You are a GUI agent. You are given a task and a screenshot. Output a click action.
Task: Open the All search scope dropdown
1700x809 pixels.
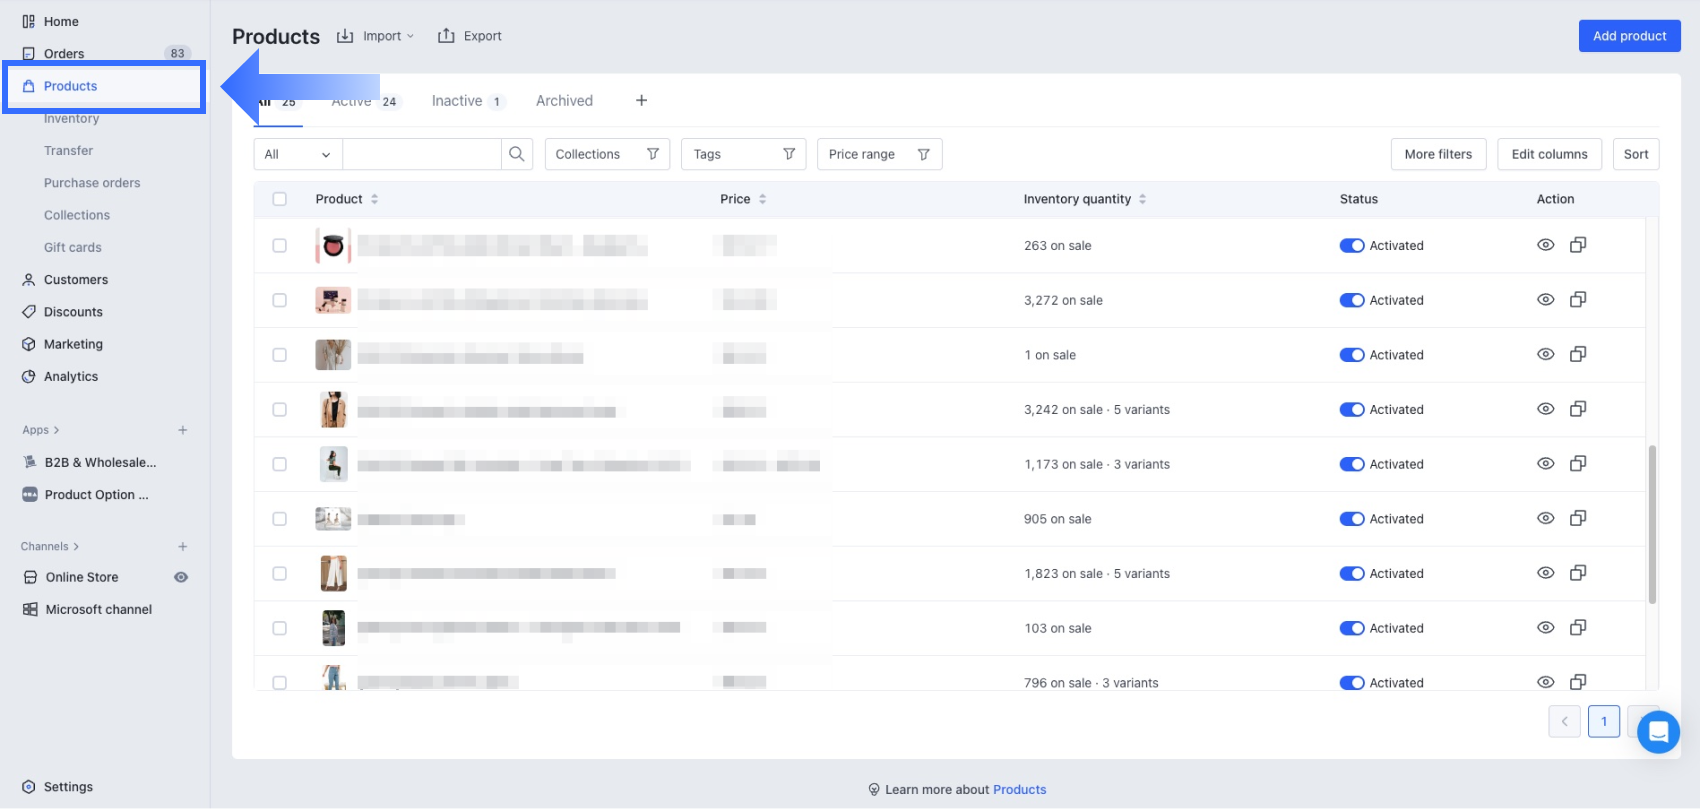click(297, 154)
